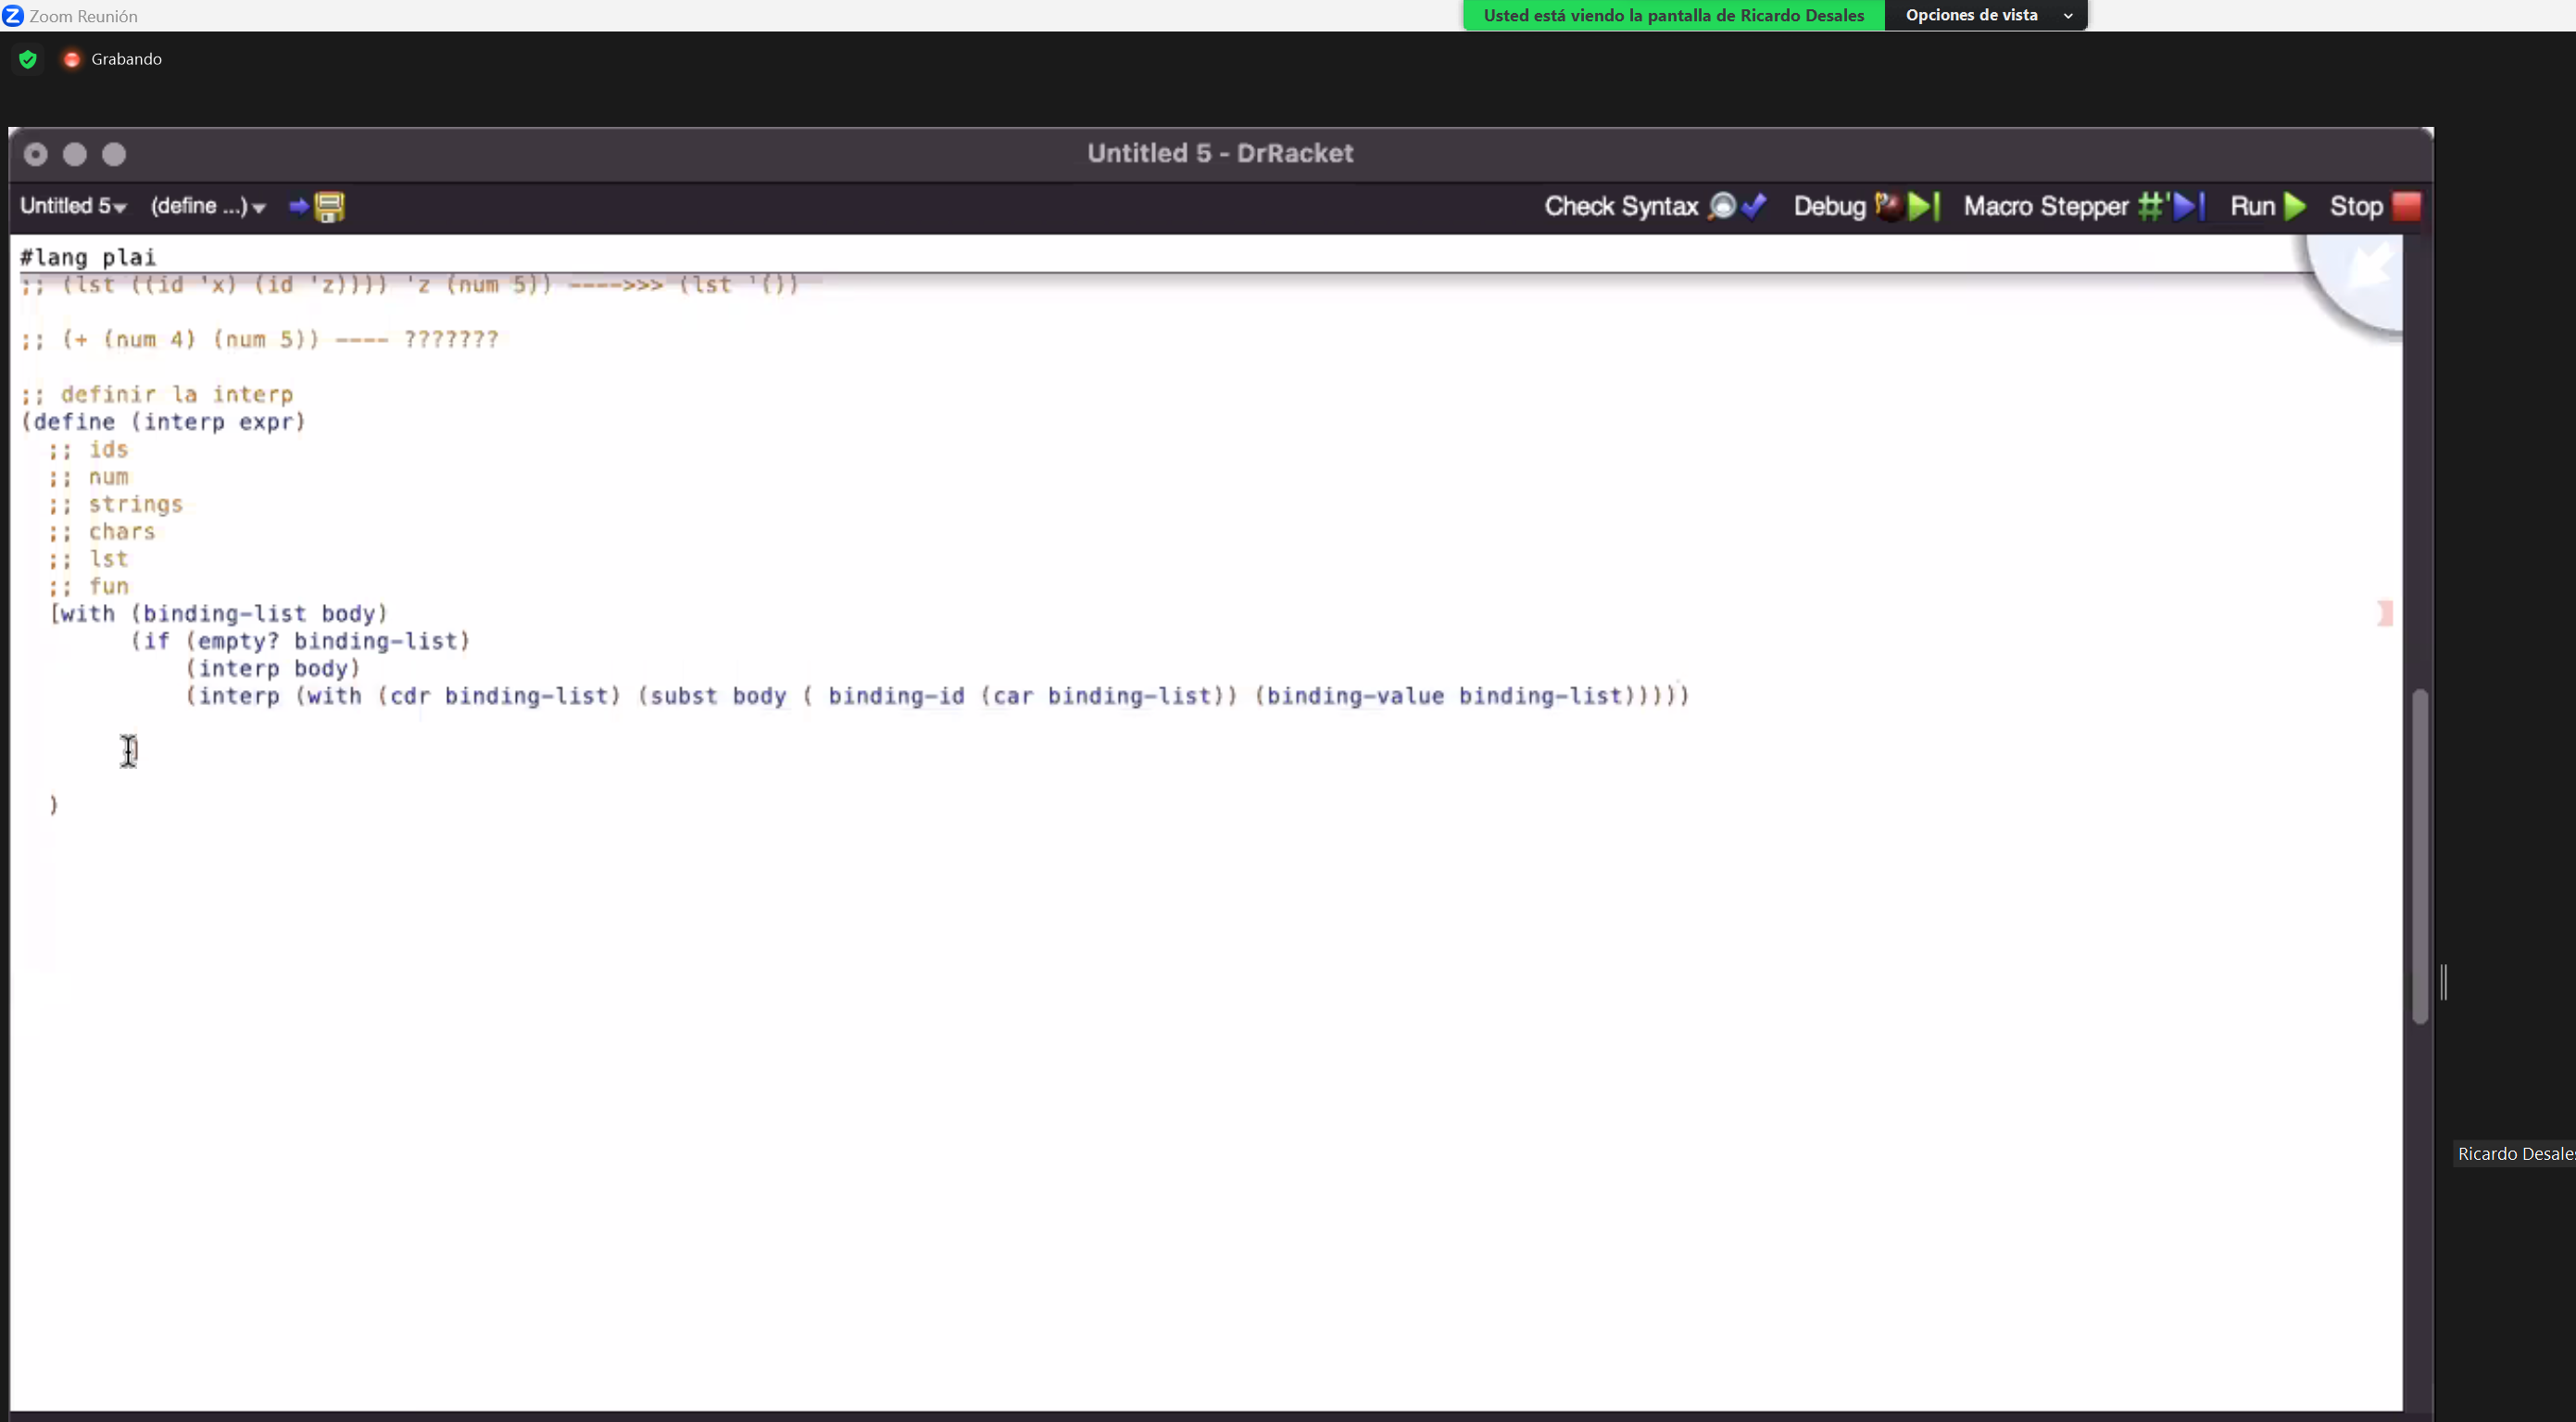Click the Save file icon

pyautogui.click(x=329, y=205)
